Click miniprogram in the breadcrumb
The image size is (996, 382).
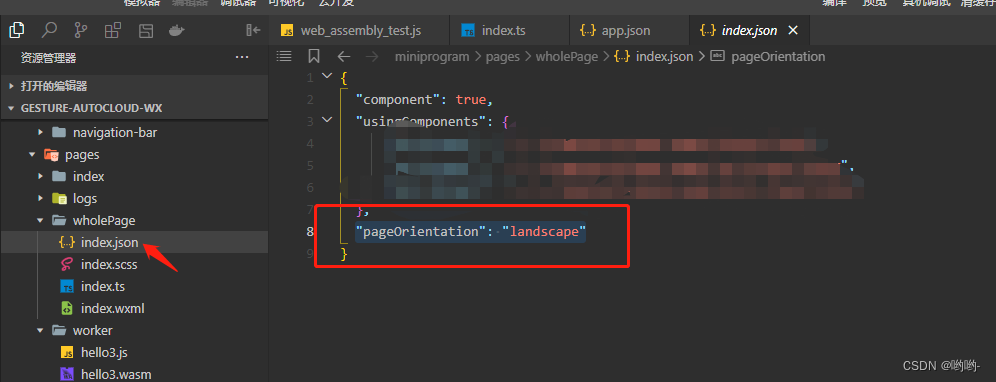[431, 57]
